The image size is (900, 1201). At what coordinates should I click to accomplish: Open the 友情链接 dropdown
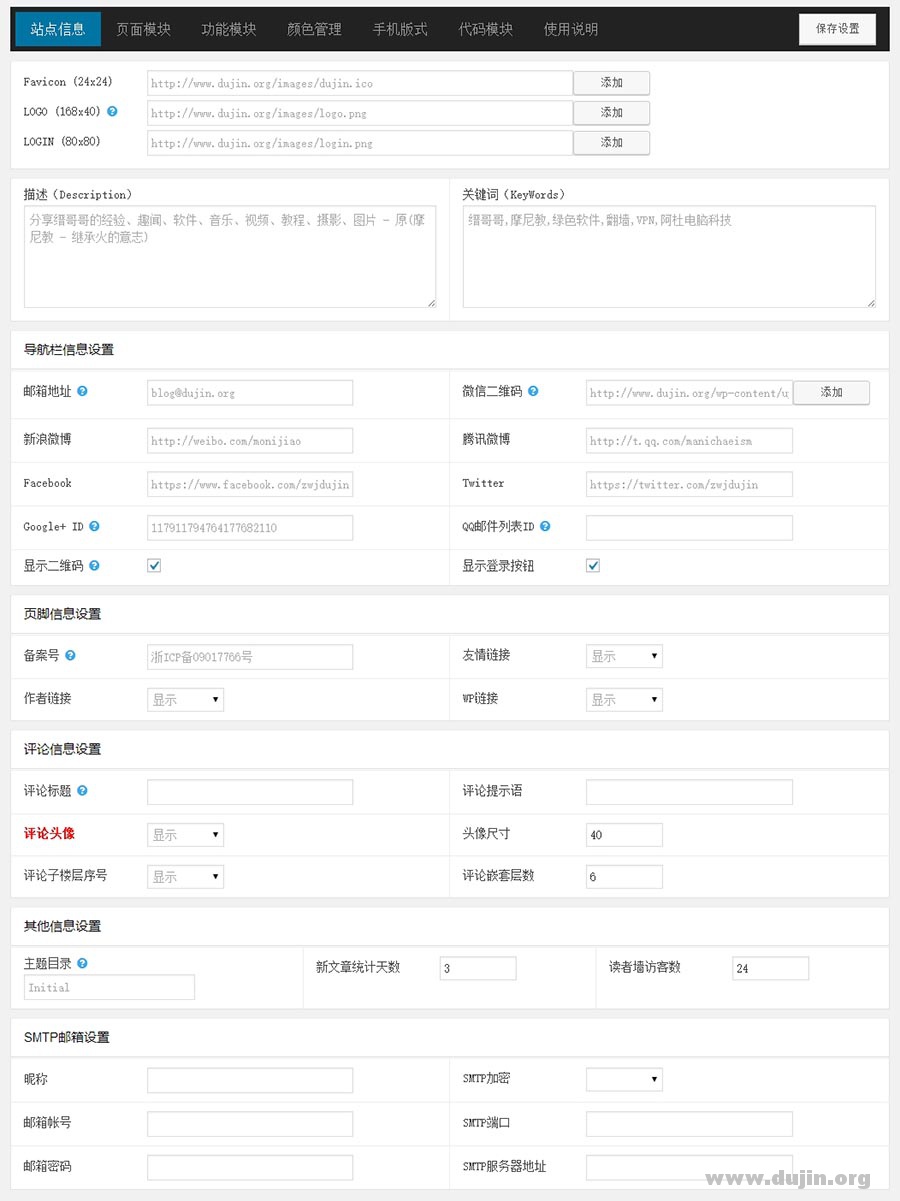tap(624, 657)
